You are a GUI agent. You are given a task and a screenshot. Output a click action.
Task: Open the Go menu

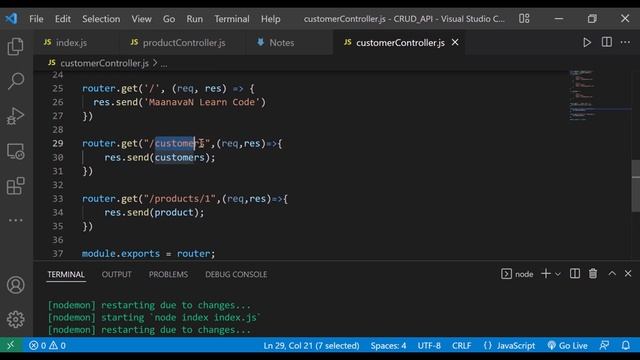[x=169, y=19]
